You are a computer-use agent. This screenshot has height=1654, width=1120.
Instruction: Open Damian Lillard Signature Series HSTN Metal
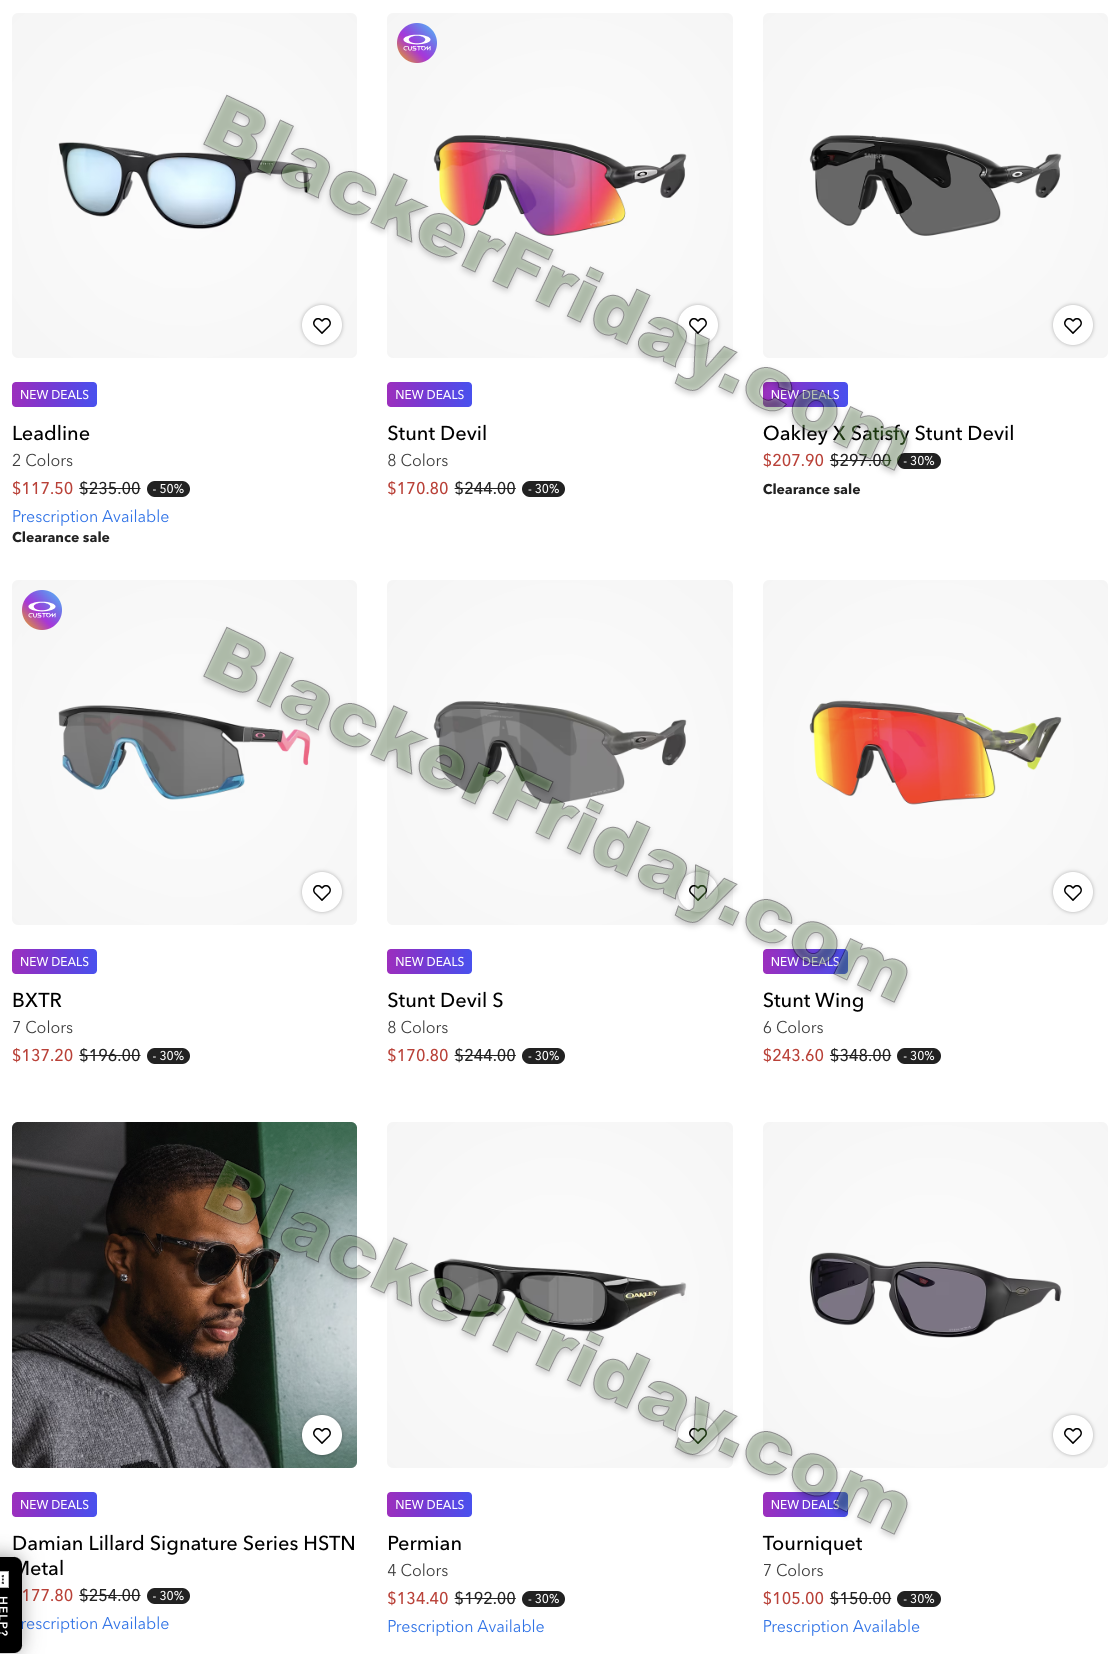click(184, 1555)
